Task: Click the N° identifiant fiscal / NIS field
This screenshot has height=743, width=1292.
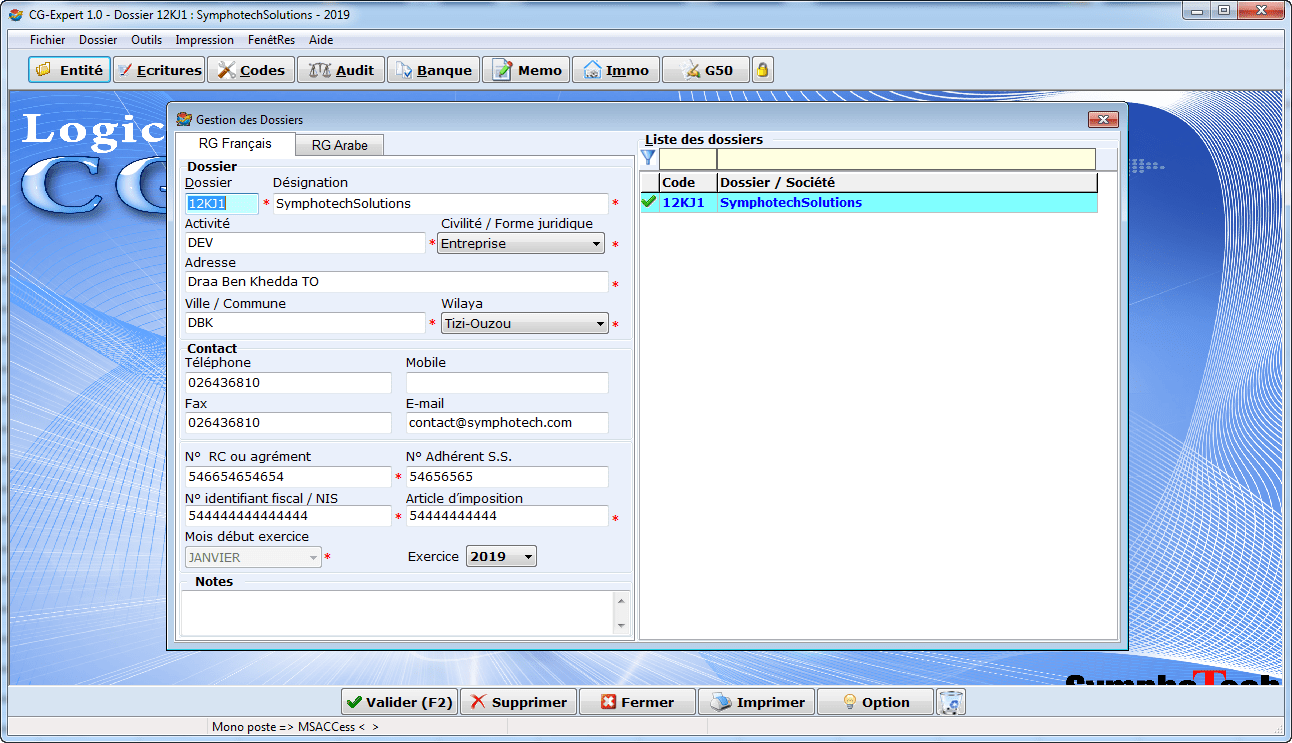Action: click(x=288, y=516)
